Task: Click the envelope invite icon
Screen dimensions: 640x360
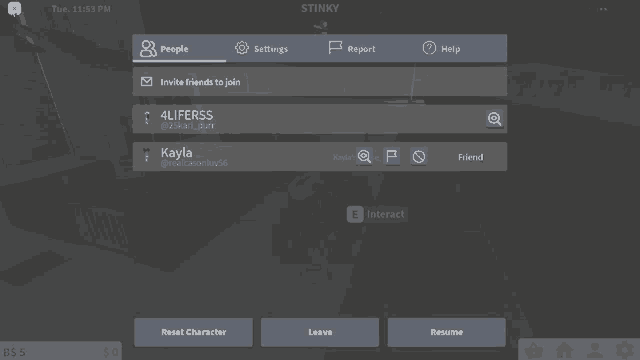Action: tap(147, 82)
